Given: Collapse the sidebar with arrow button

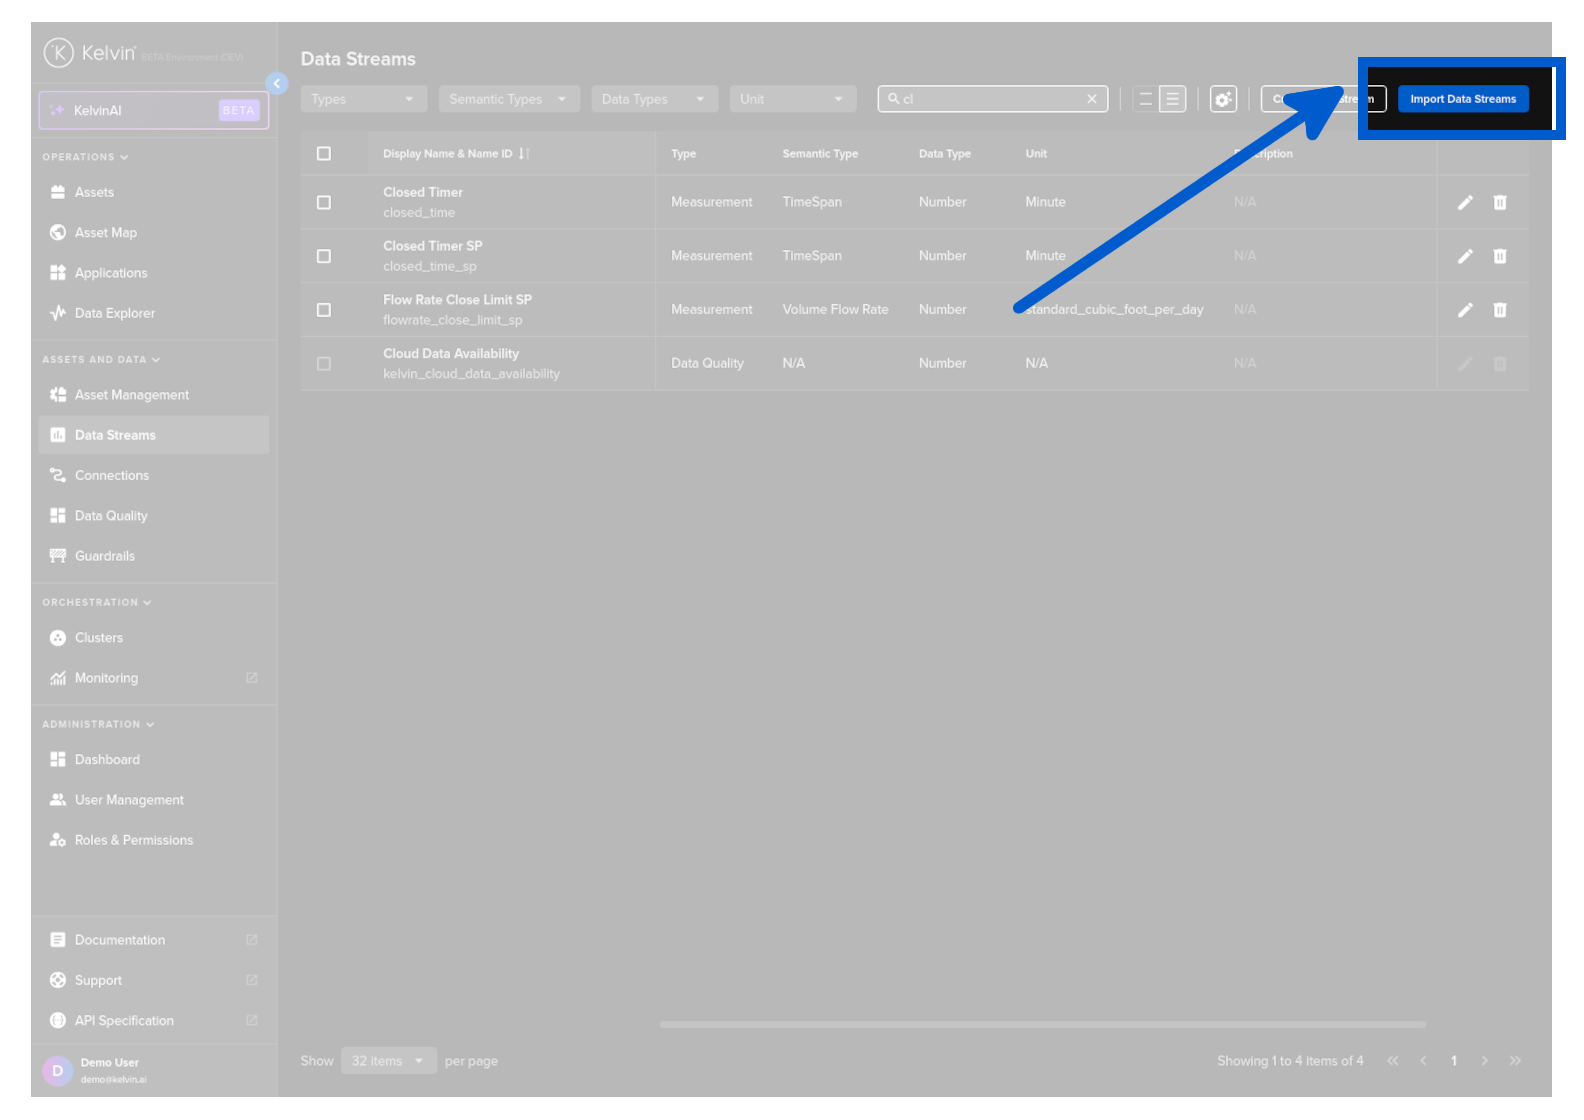Looking at the screenshot, I should tap(277, 84).
